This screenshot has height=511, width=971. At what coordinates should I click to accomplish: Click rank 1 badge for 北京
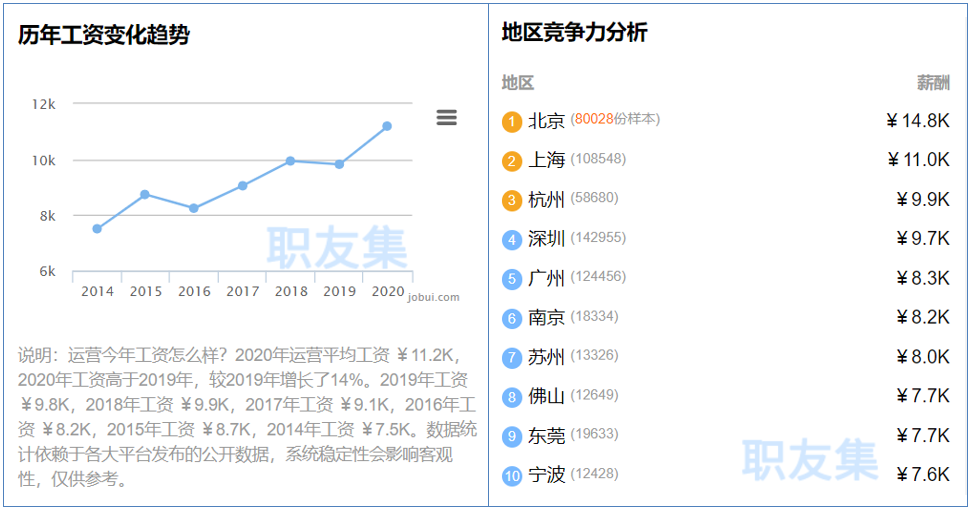[x=512, y=122]
